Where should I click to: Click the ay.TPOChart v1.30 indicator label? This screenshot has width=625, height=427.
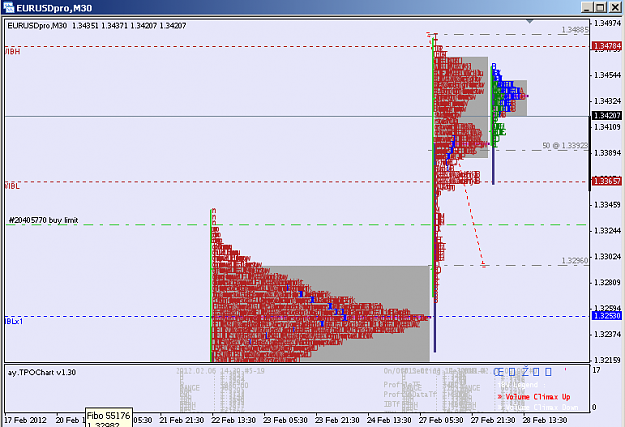(x=42, y=372)
